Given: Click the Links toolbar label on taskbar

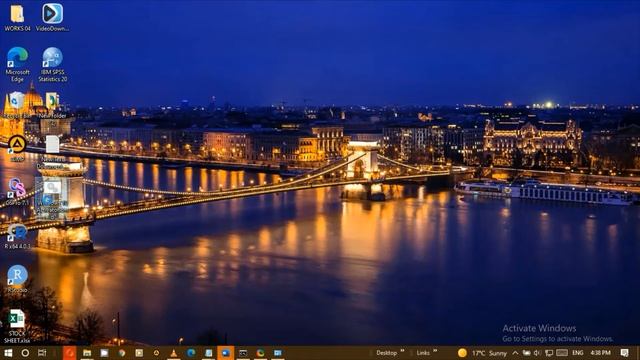Looking at the screenshot, I should (423, 353).
